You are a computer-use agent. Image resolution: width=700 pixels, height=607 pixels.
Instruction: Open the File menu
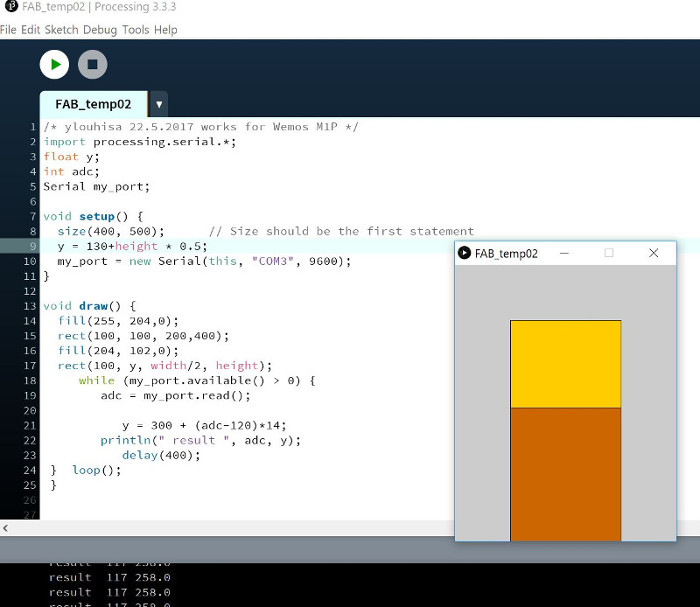[8, 30]
